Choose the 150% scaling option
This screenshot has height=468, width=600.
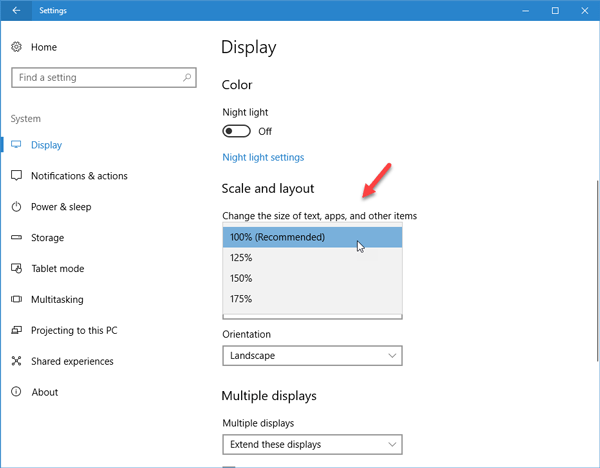pyautogui.click(x=311, y=278)
